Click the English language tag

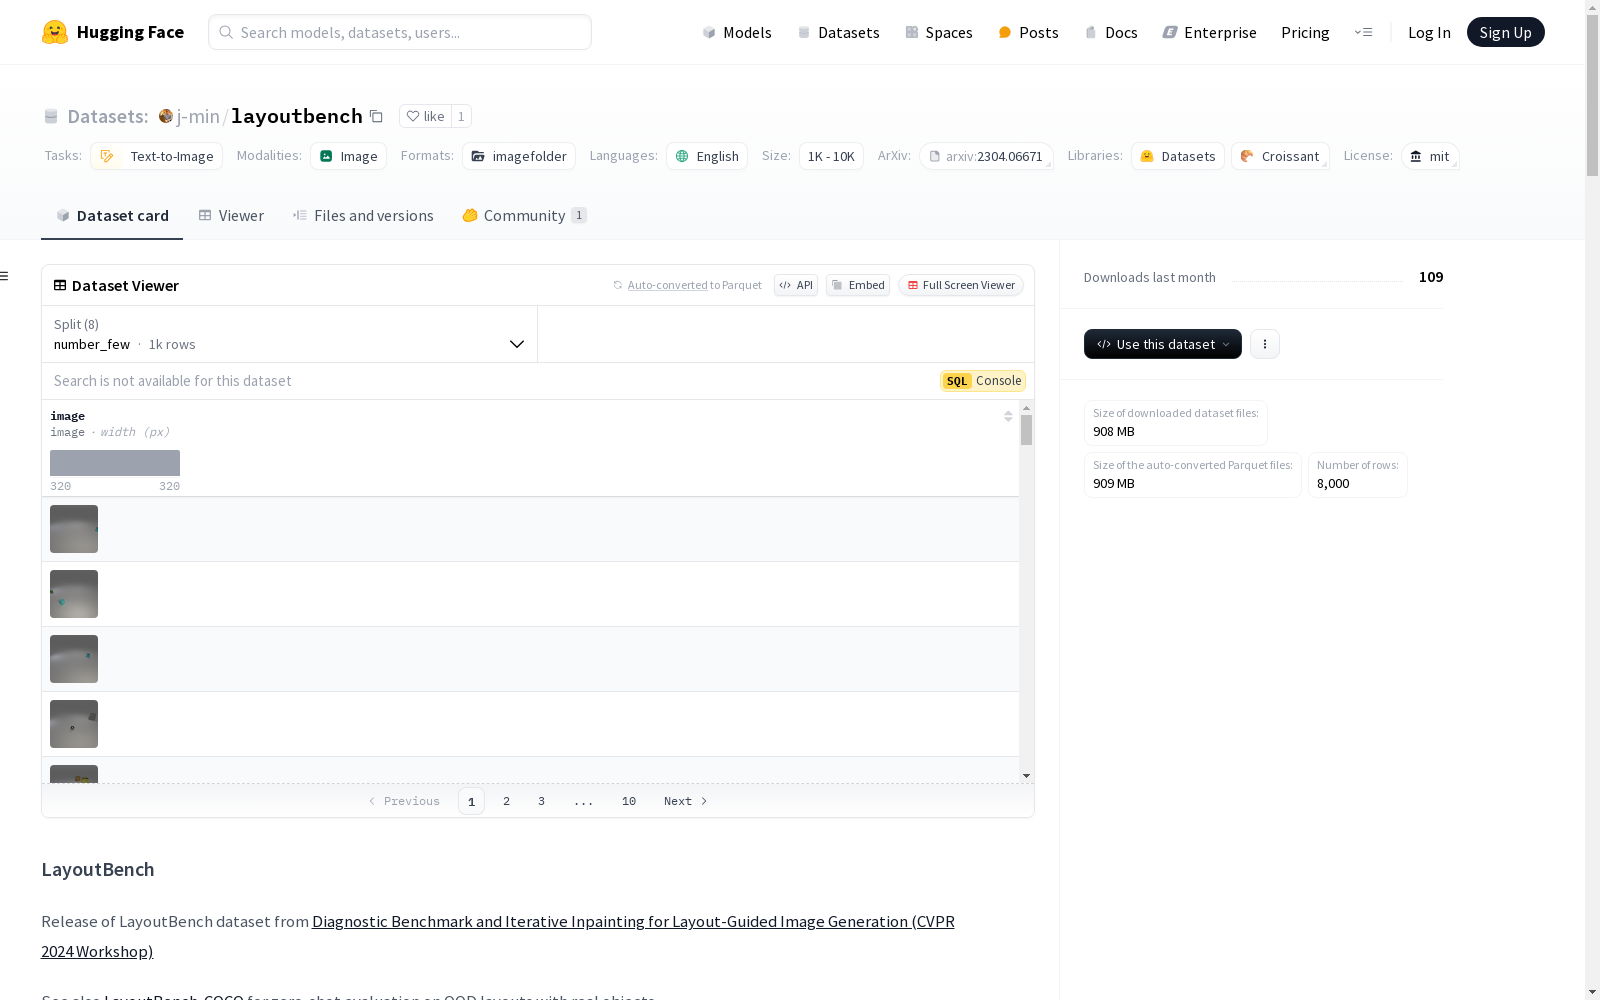(707, 156)
